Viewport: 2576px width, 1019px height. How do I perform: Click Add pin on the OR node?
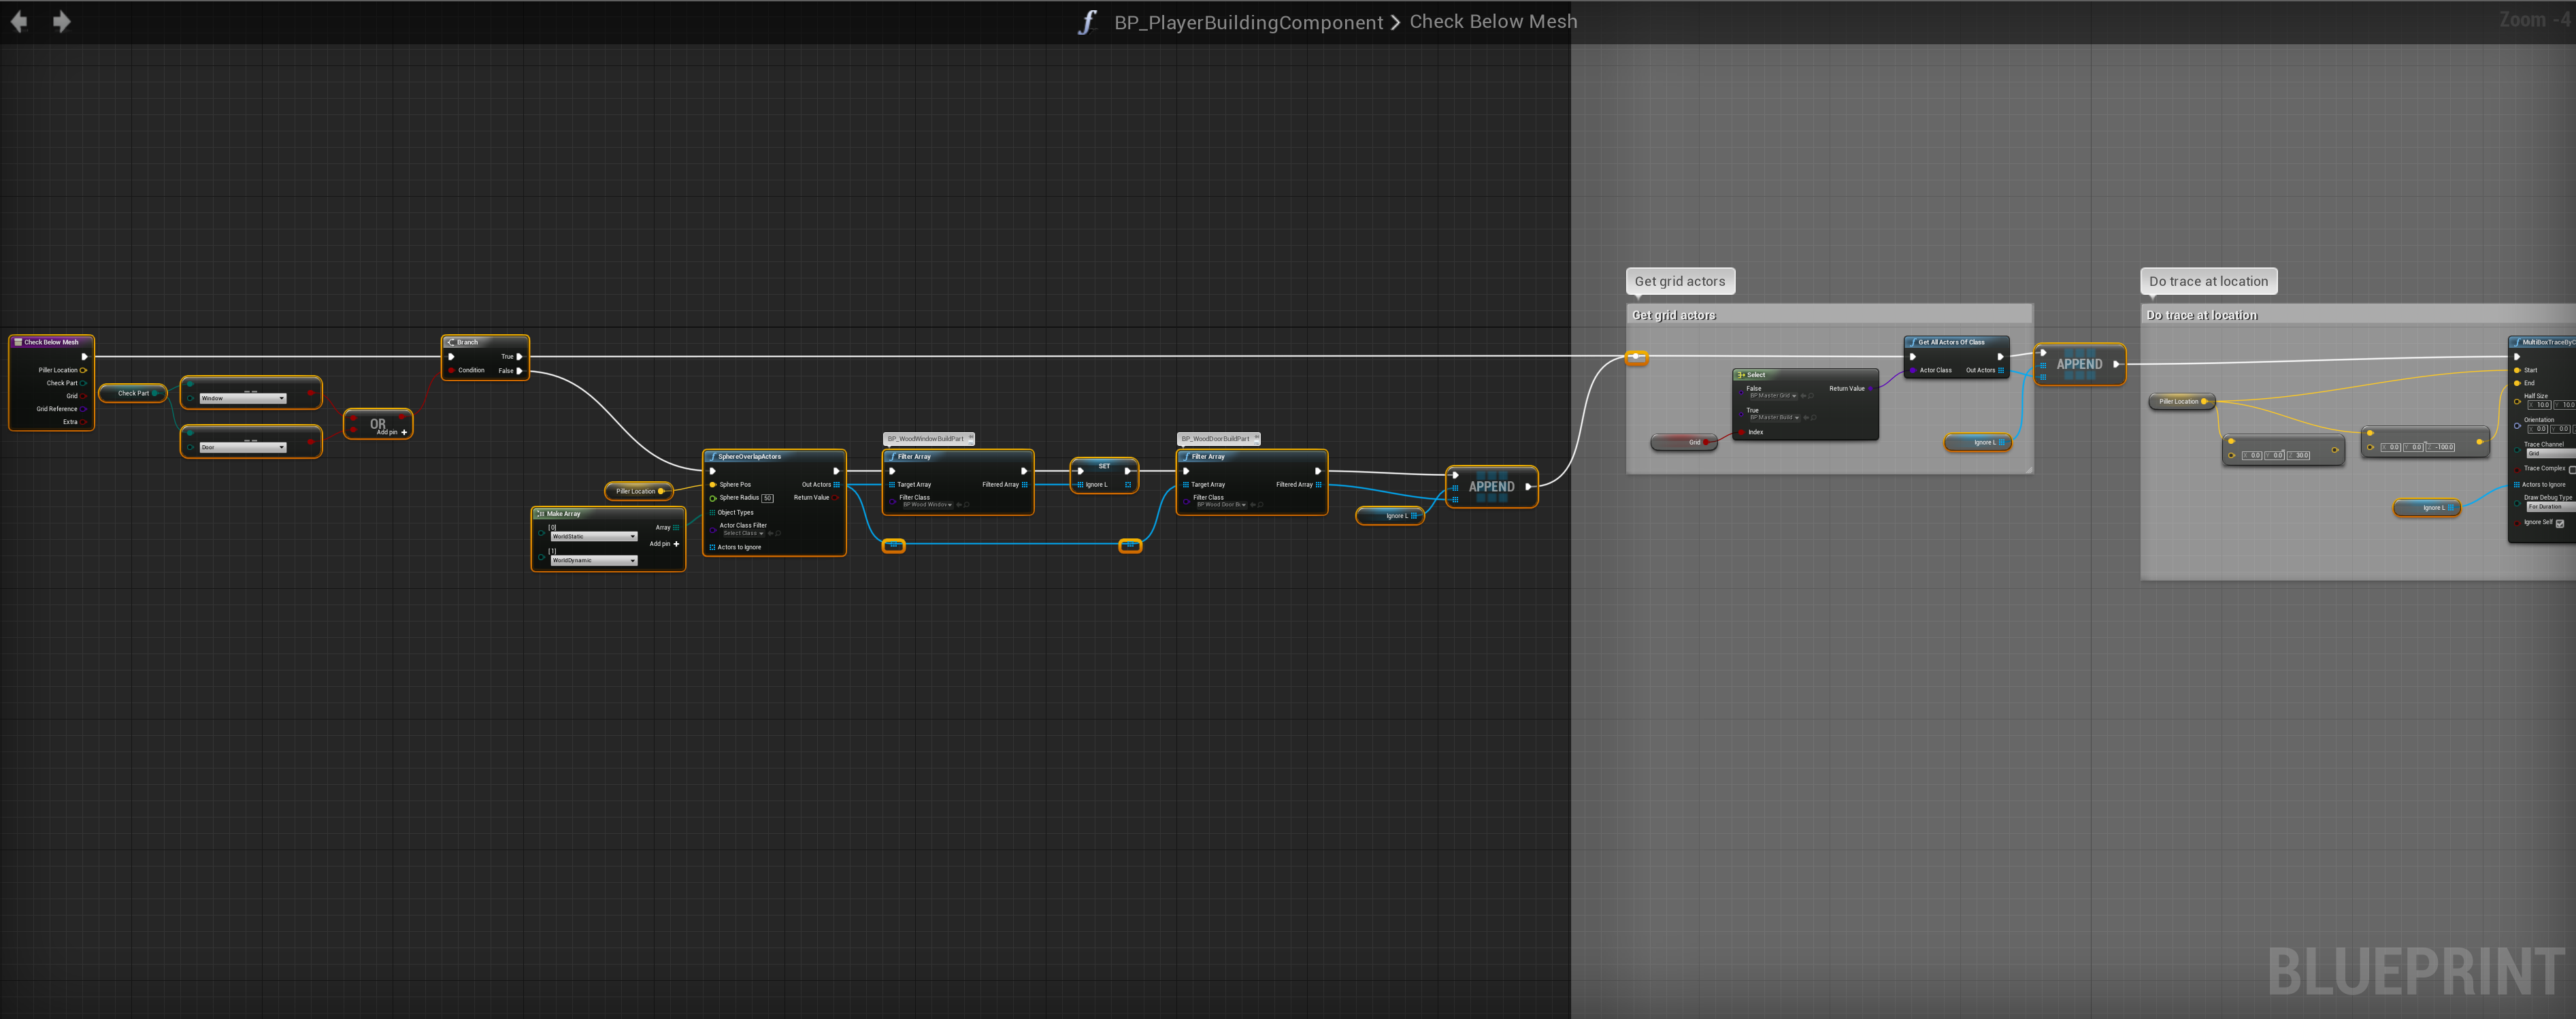(x=403, y=433)
